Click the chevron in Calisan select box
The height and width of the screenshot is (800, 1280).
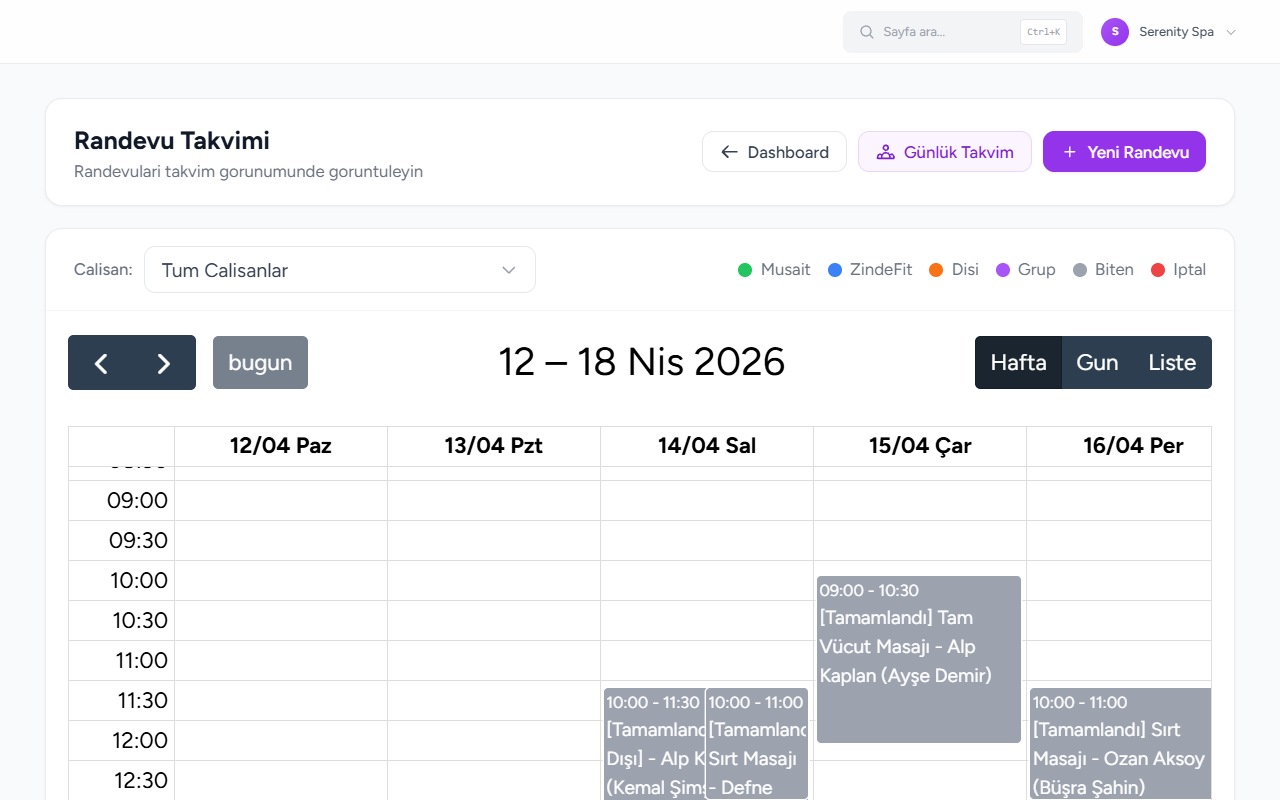(509, 270)
